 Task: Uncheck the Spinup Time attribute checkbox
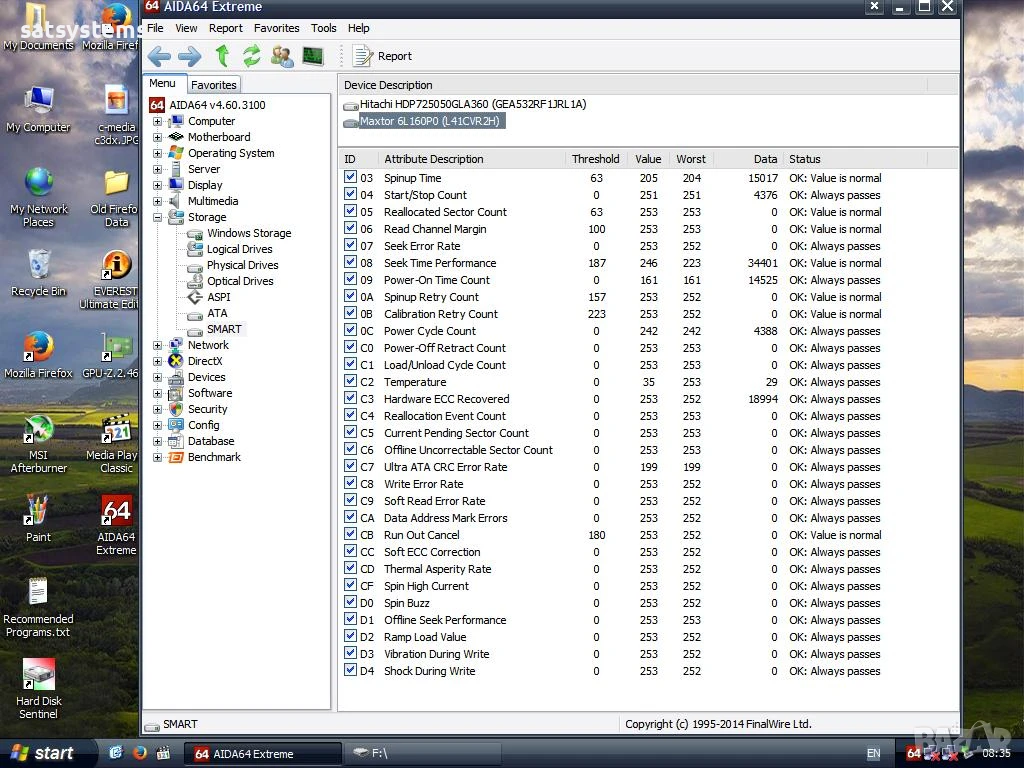click(350, 178)
